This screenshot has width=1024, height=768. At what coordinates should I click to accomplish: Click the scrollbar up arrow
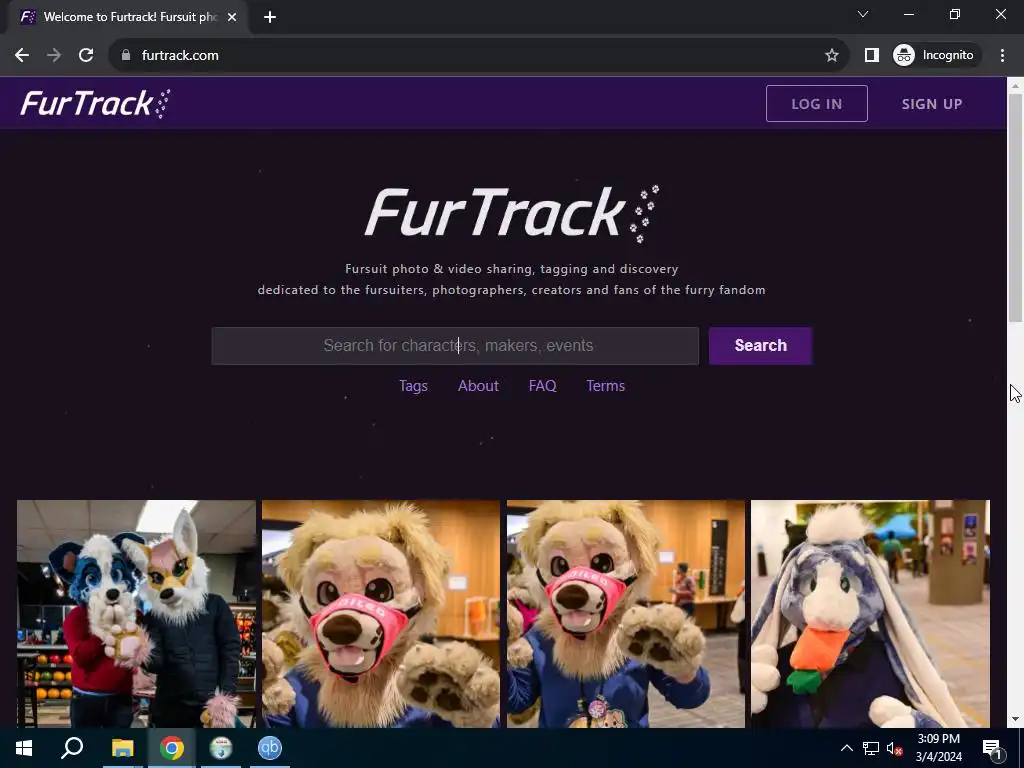(x=1015, y=85)
